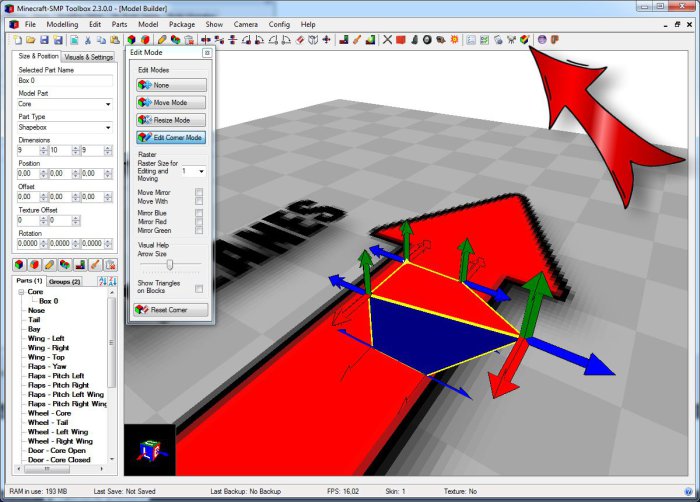Click the add box cube icon in top toolbar

click(132, 40)
